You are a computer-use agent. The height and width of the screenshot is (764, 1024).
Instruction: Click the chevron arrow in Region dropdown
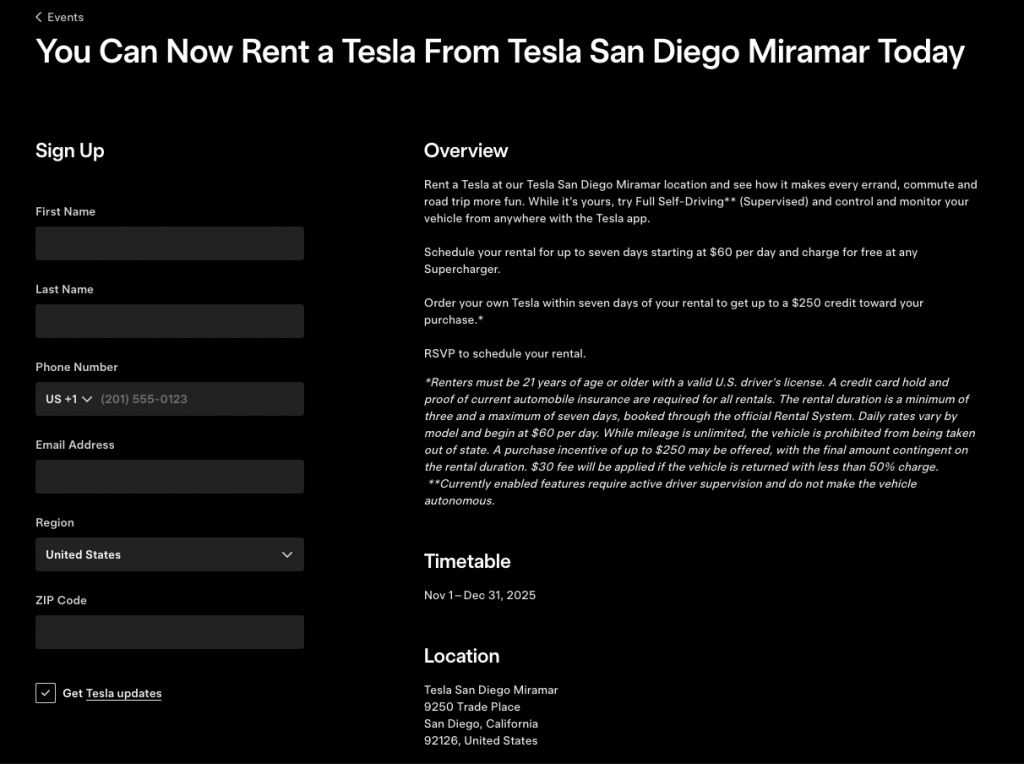287,555
